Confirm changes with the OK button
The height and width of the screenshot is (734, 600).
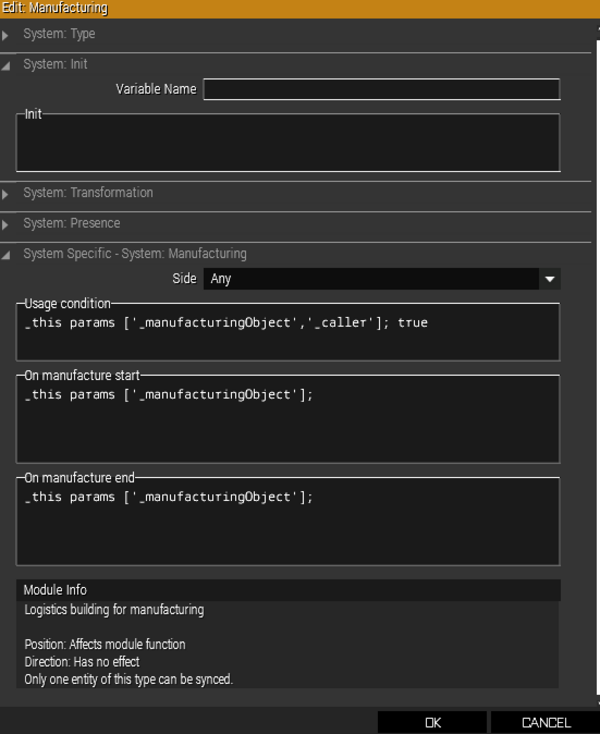[x=432, y=722]
